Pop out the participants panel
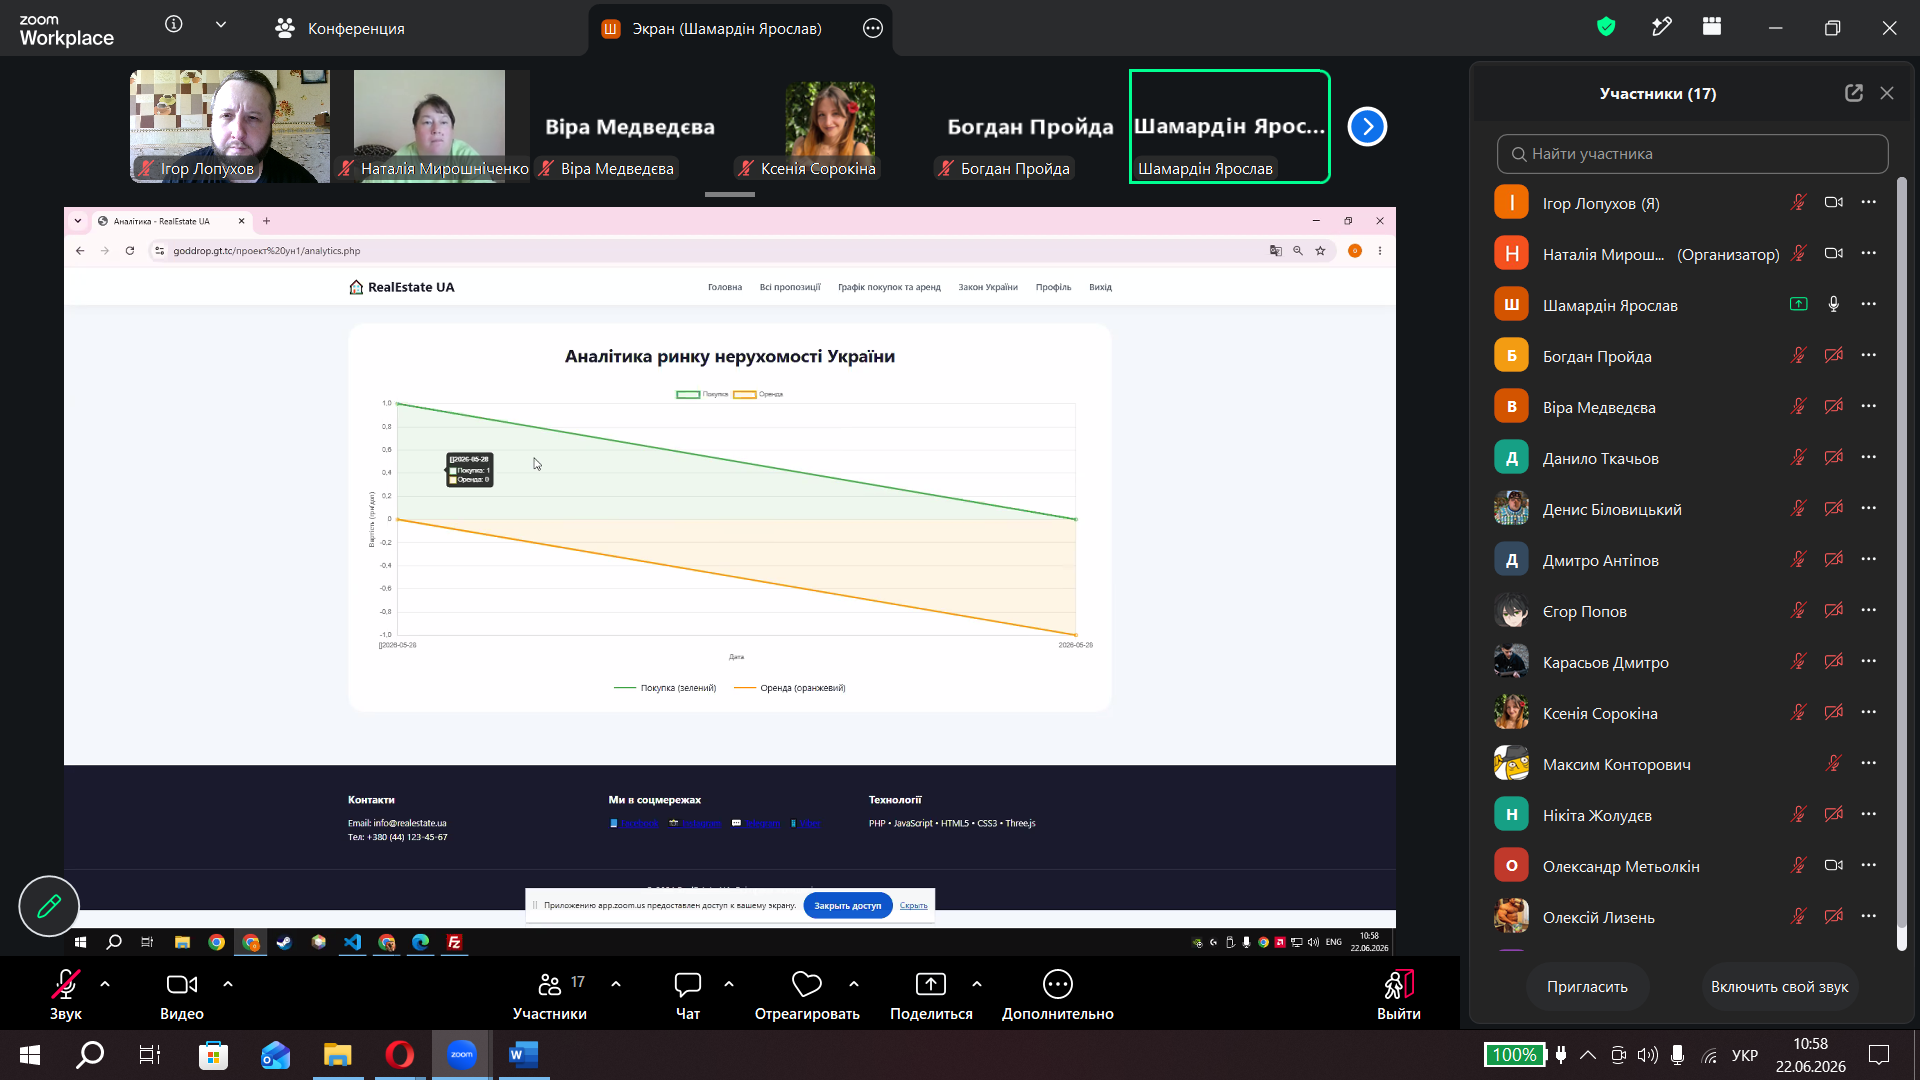Image resolution: width=1920 pixels, height=1080 pixels. pos(1854,93)
